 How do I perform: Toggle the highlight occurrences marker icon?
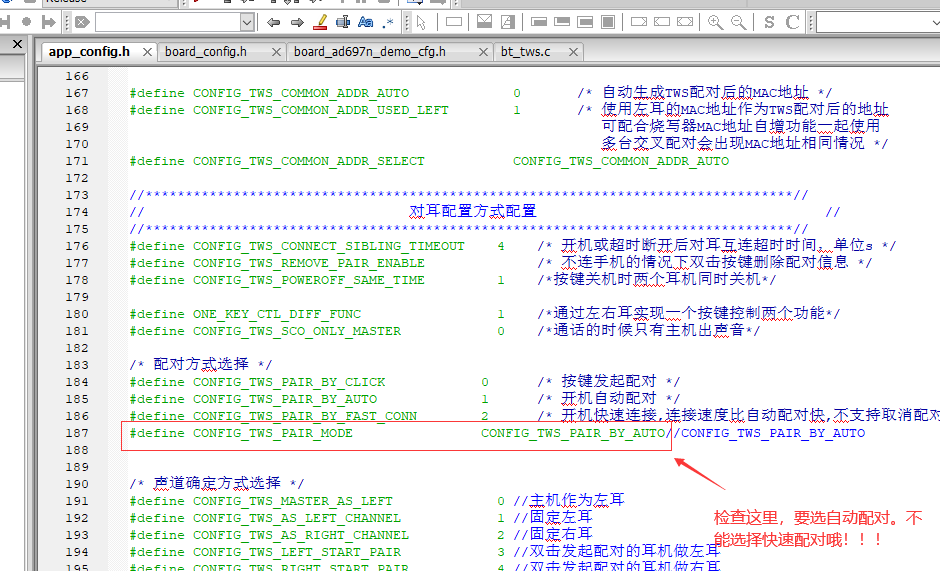point(320,23)
